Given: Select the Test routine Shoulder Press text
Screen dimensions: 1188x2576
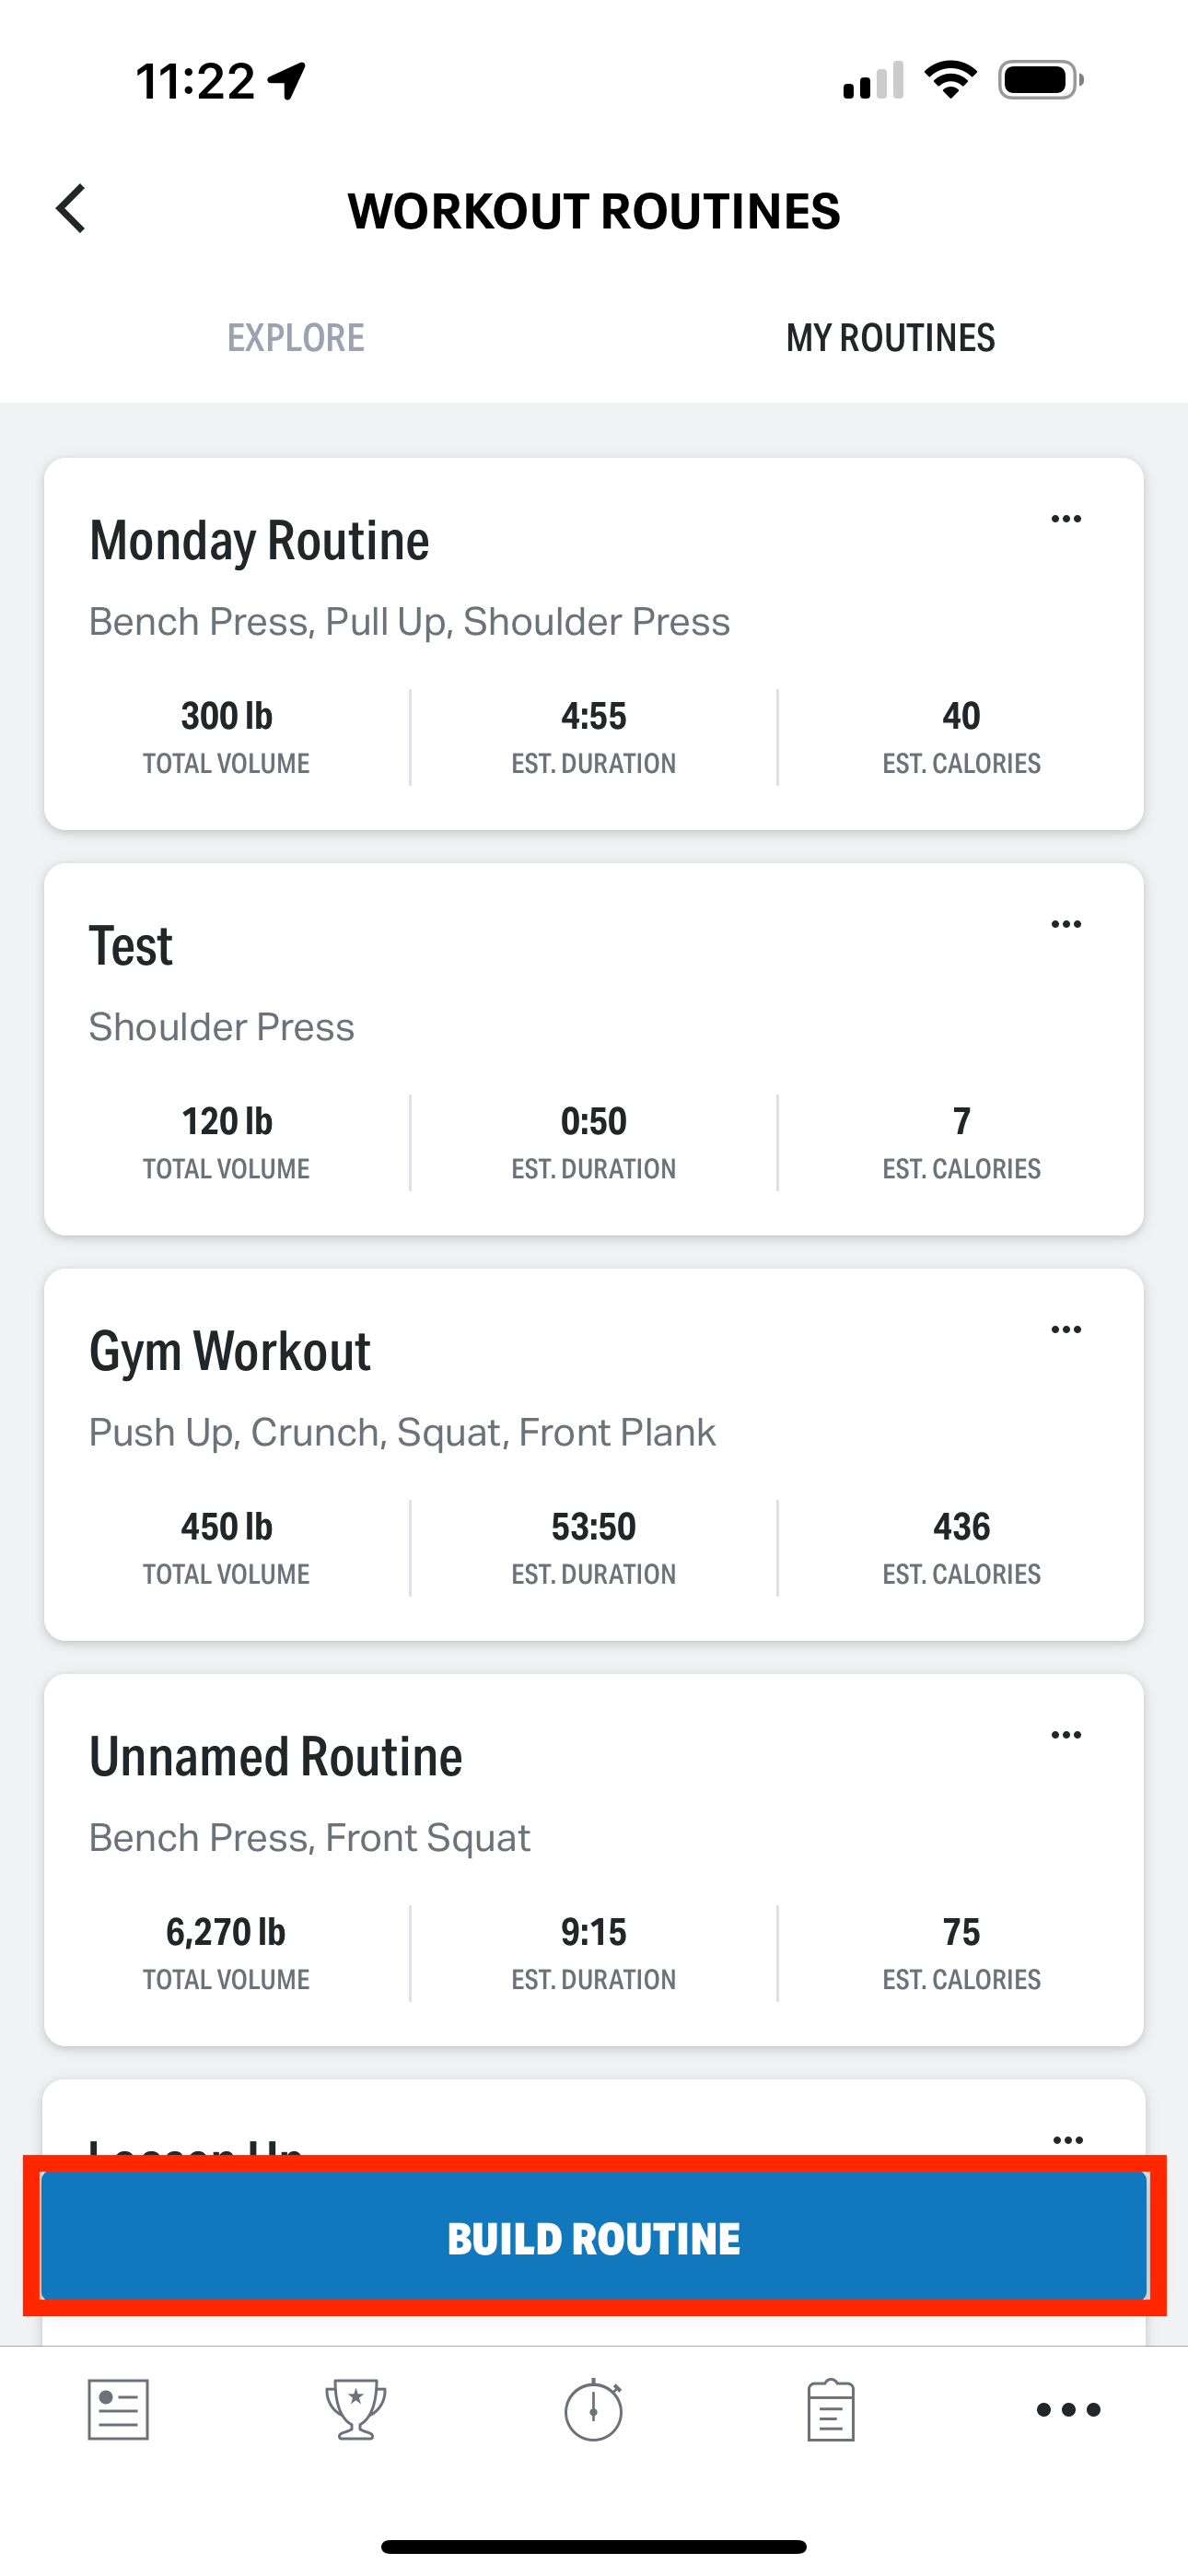Looking at the screenshot, I should click(x=222, y=1027).
